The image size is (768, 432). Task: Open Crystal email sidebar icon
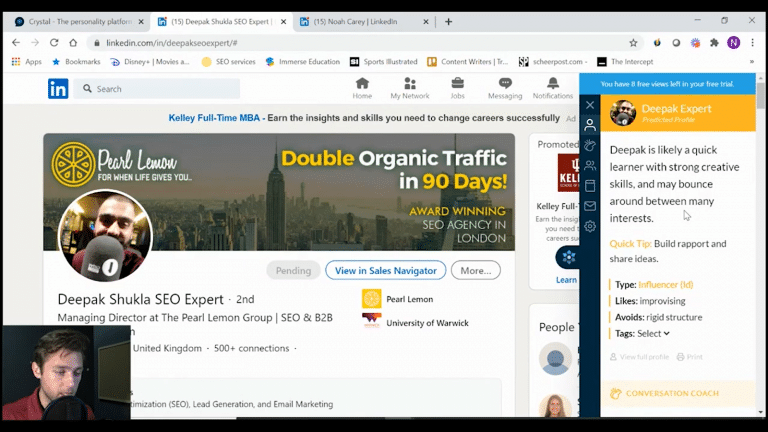[x=590, y=206]
